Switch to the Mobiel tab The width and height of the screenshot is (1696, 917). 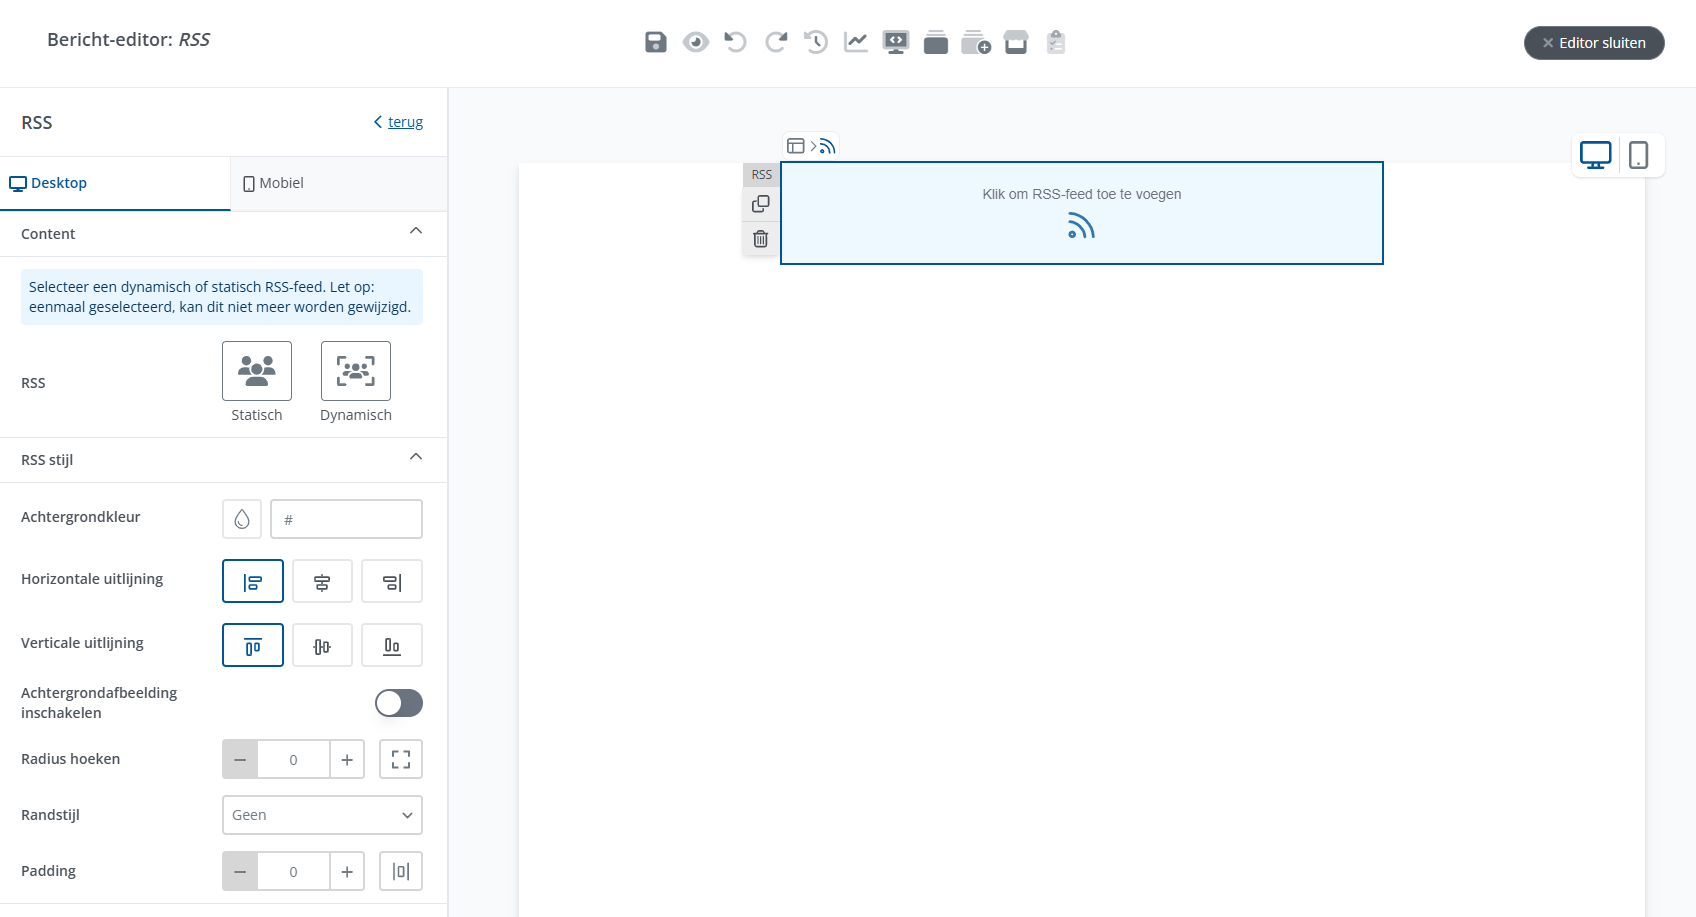coord(274,183)
